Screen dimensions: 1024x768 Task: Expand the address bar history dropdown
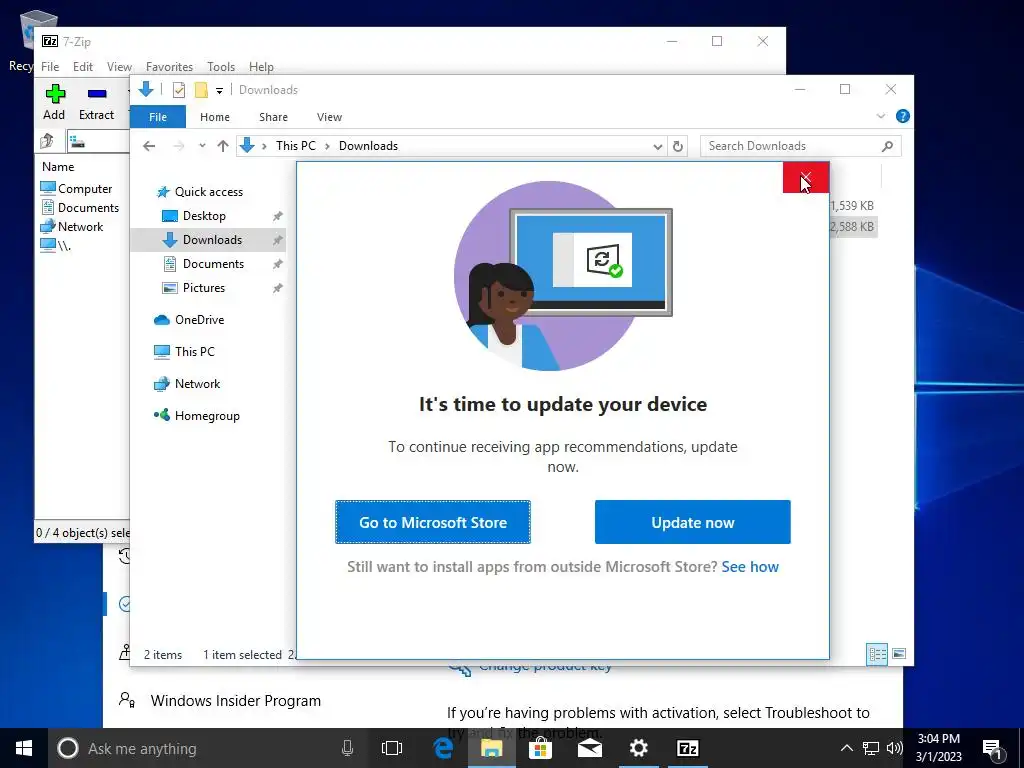658,146
